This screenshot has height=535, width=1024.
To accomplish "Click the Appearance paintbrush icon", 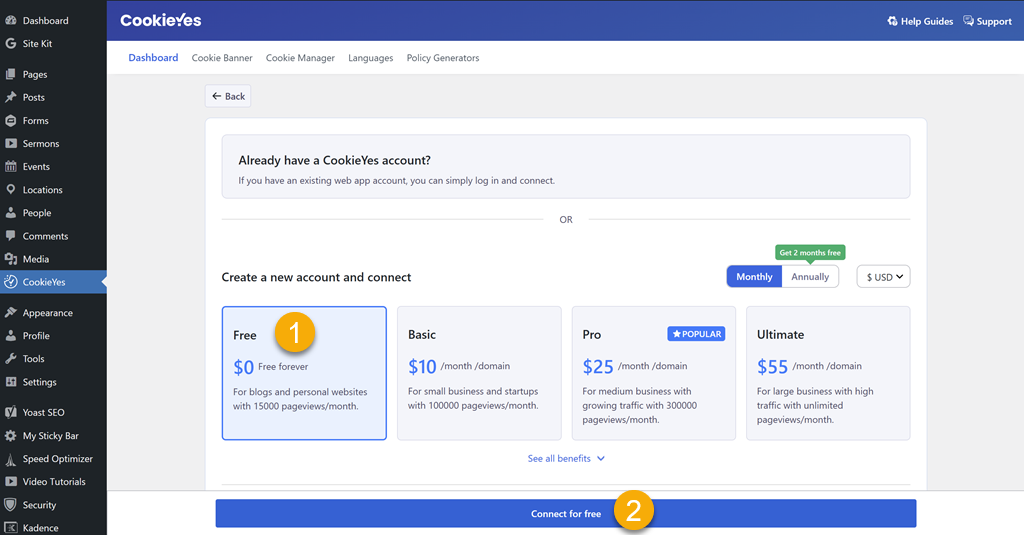I will pos(10,312).
